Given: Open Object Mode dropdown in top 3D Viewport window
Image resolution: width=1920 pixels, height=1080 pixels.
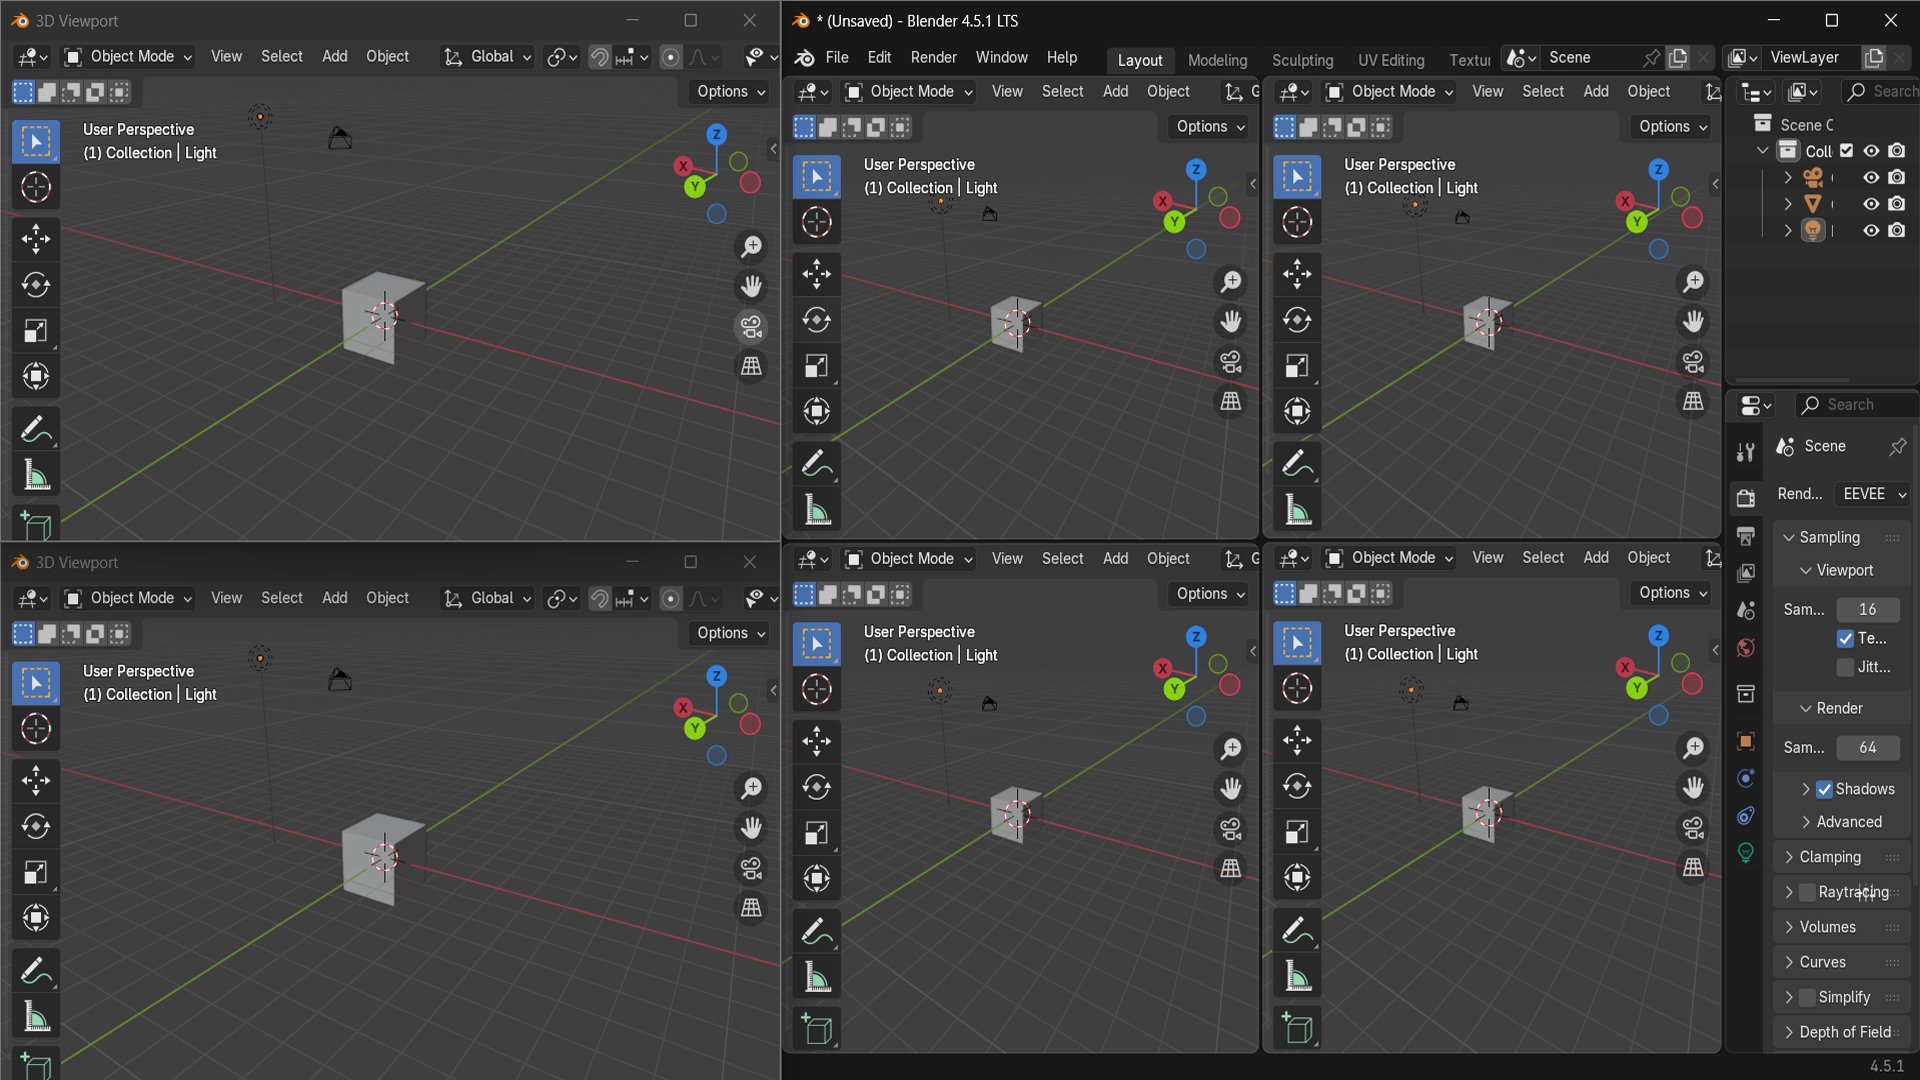Looking at the screenshot, I should coord(128,57).
